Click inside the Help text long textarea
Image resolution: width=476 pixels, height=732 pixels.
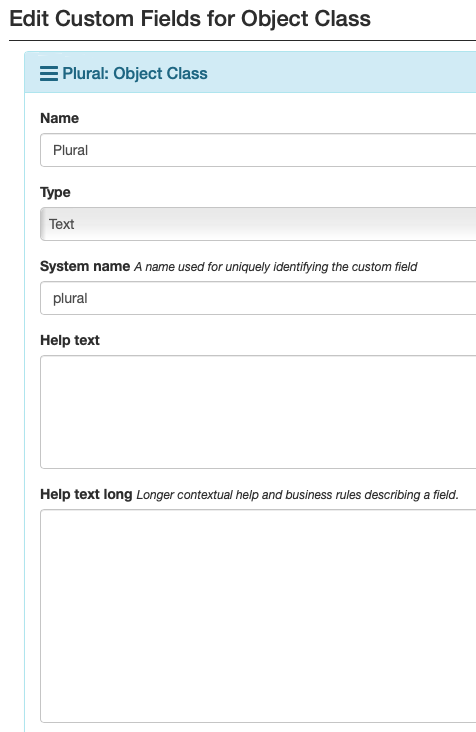click(258, 616)
